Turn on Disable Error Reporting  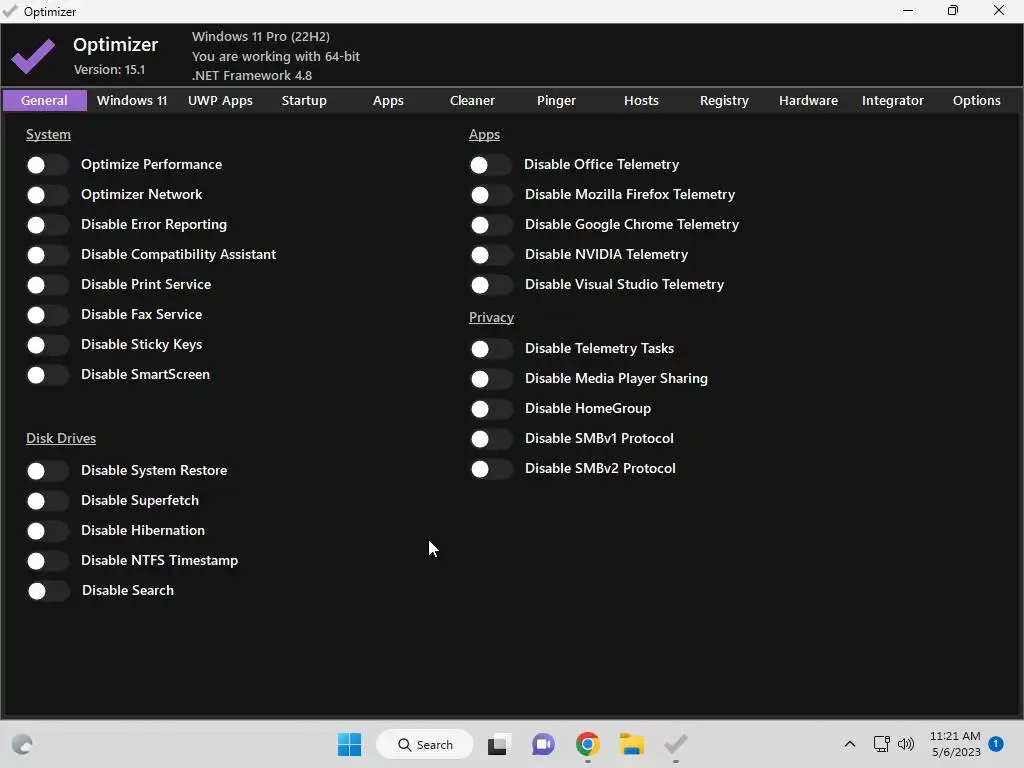coord(47,225)
